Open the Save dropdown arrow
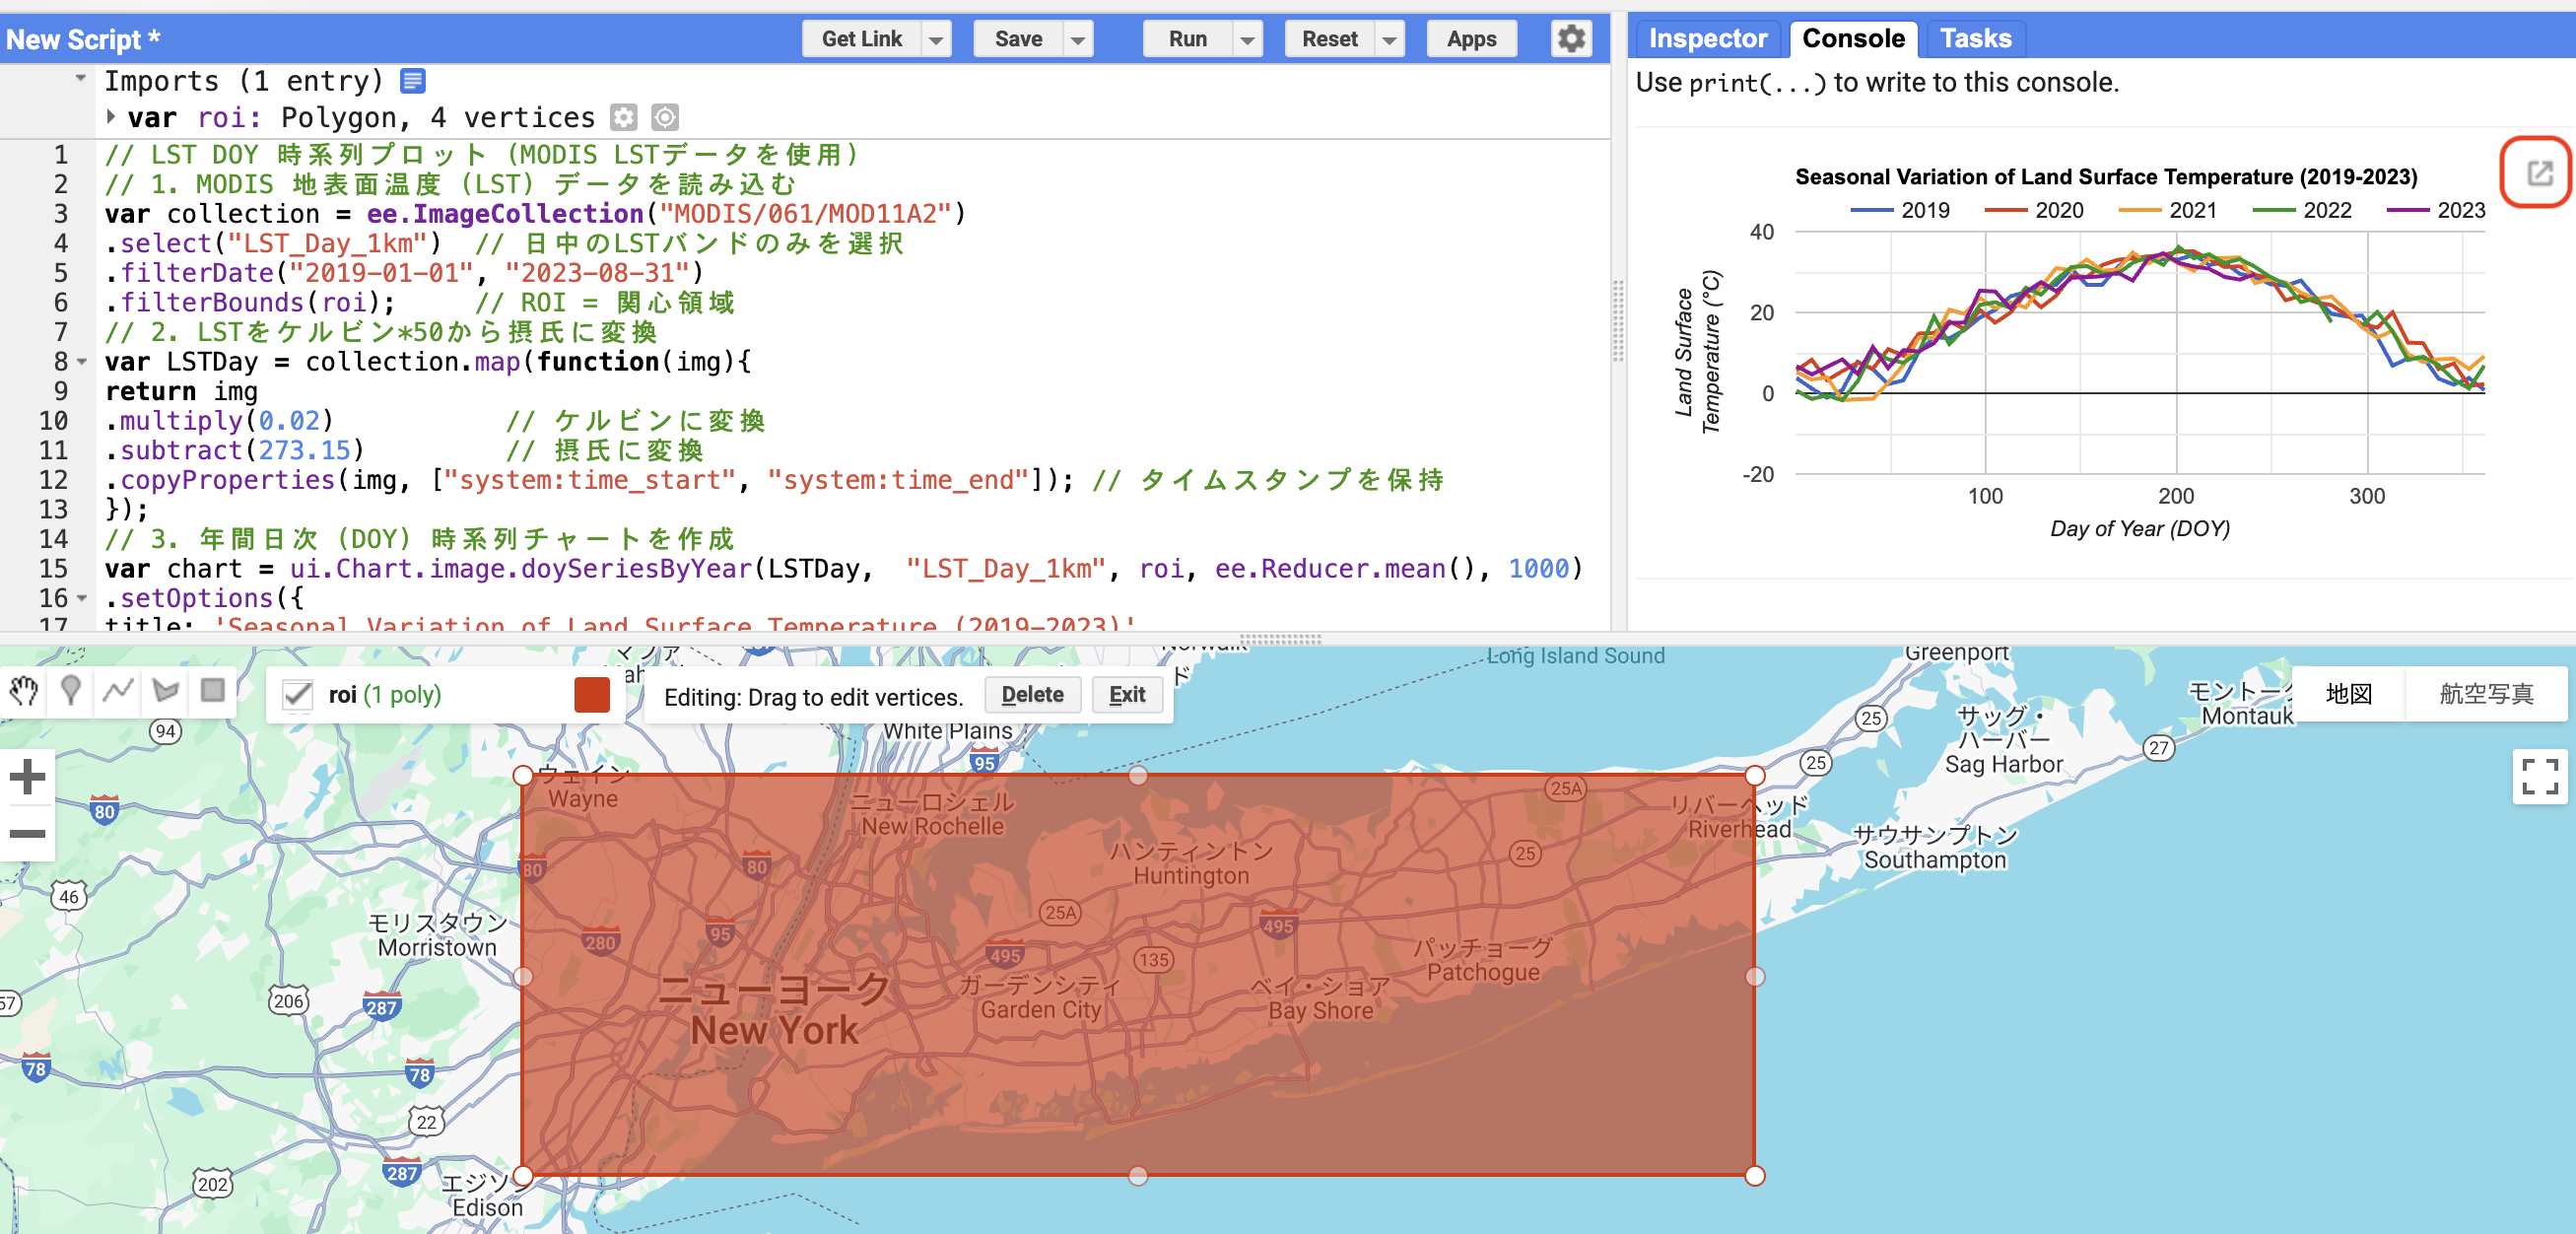The width and height of the screenshot is (2576, 1234). [1077, 40]
